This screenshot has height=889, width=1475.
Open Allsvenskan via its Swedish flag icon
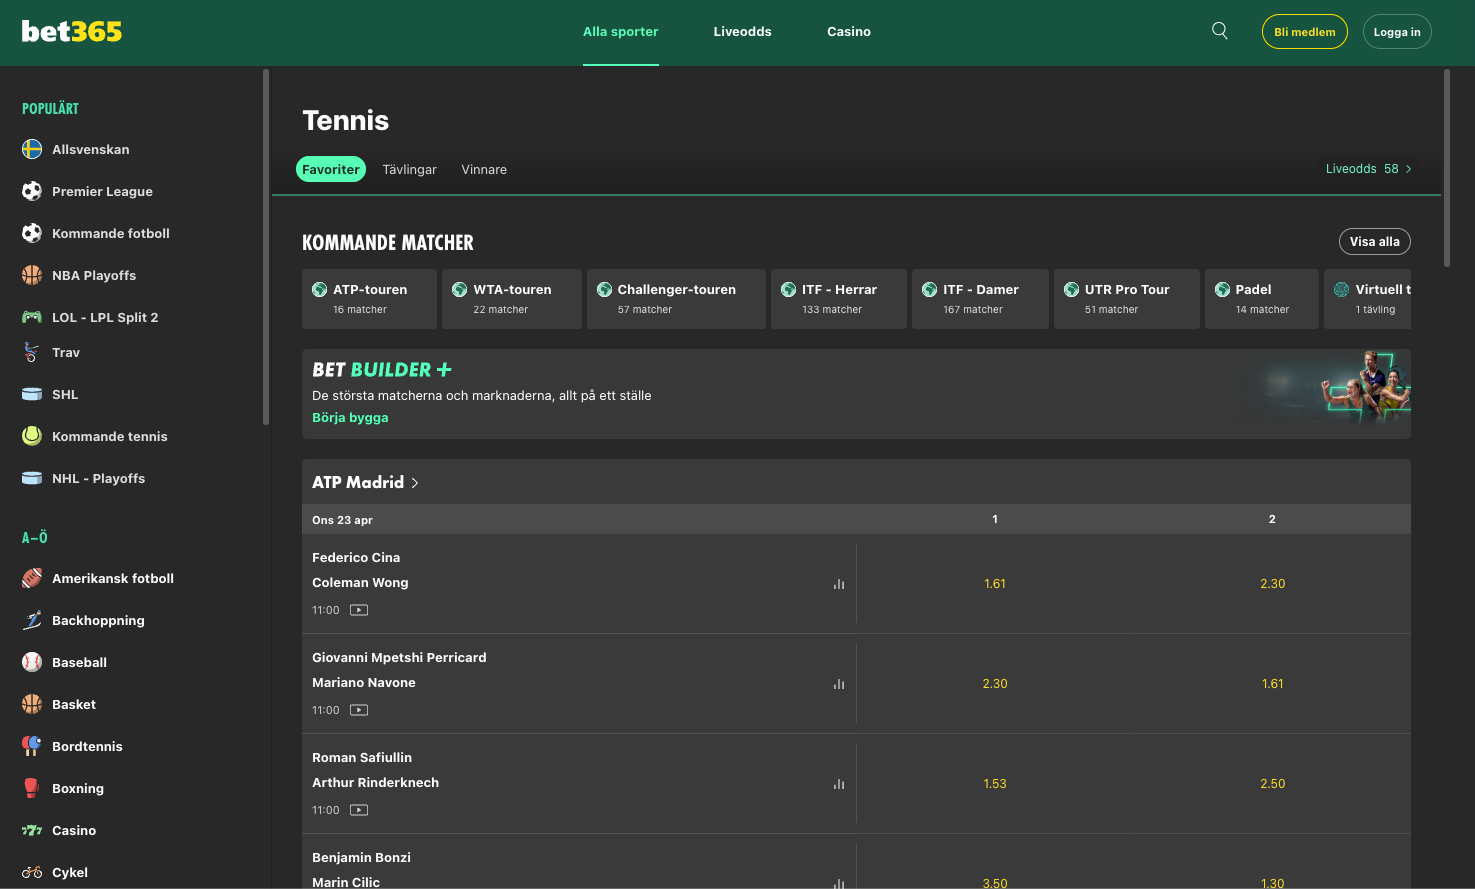[x=32, y=149]
